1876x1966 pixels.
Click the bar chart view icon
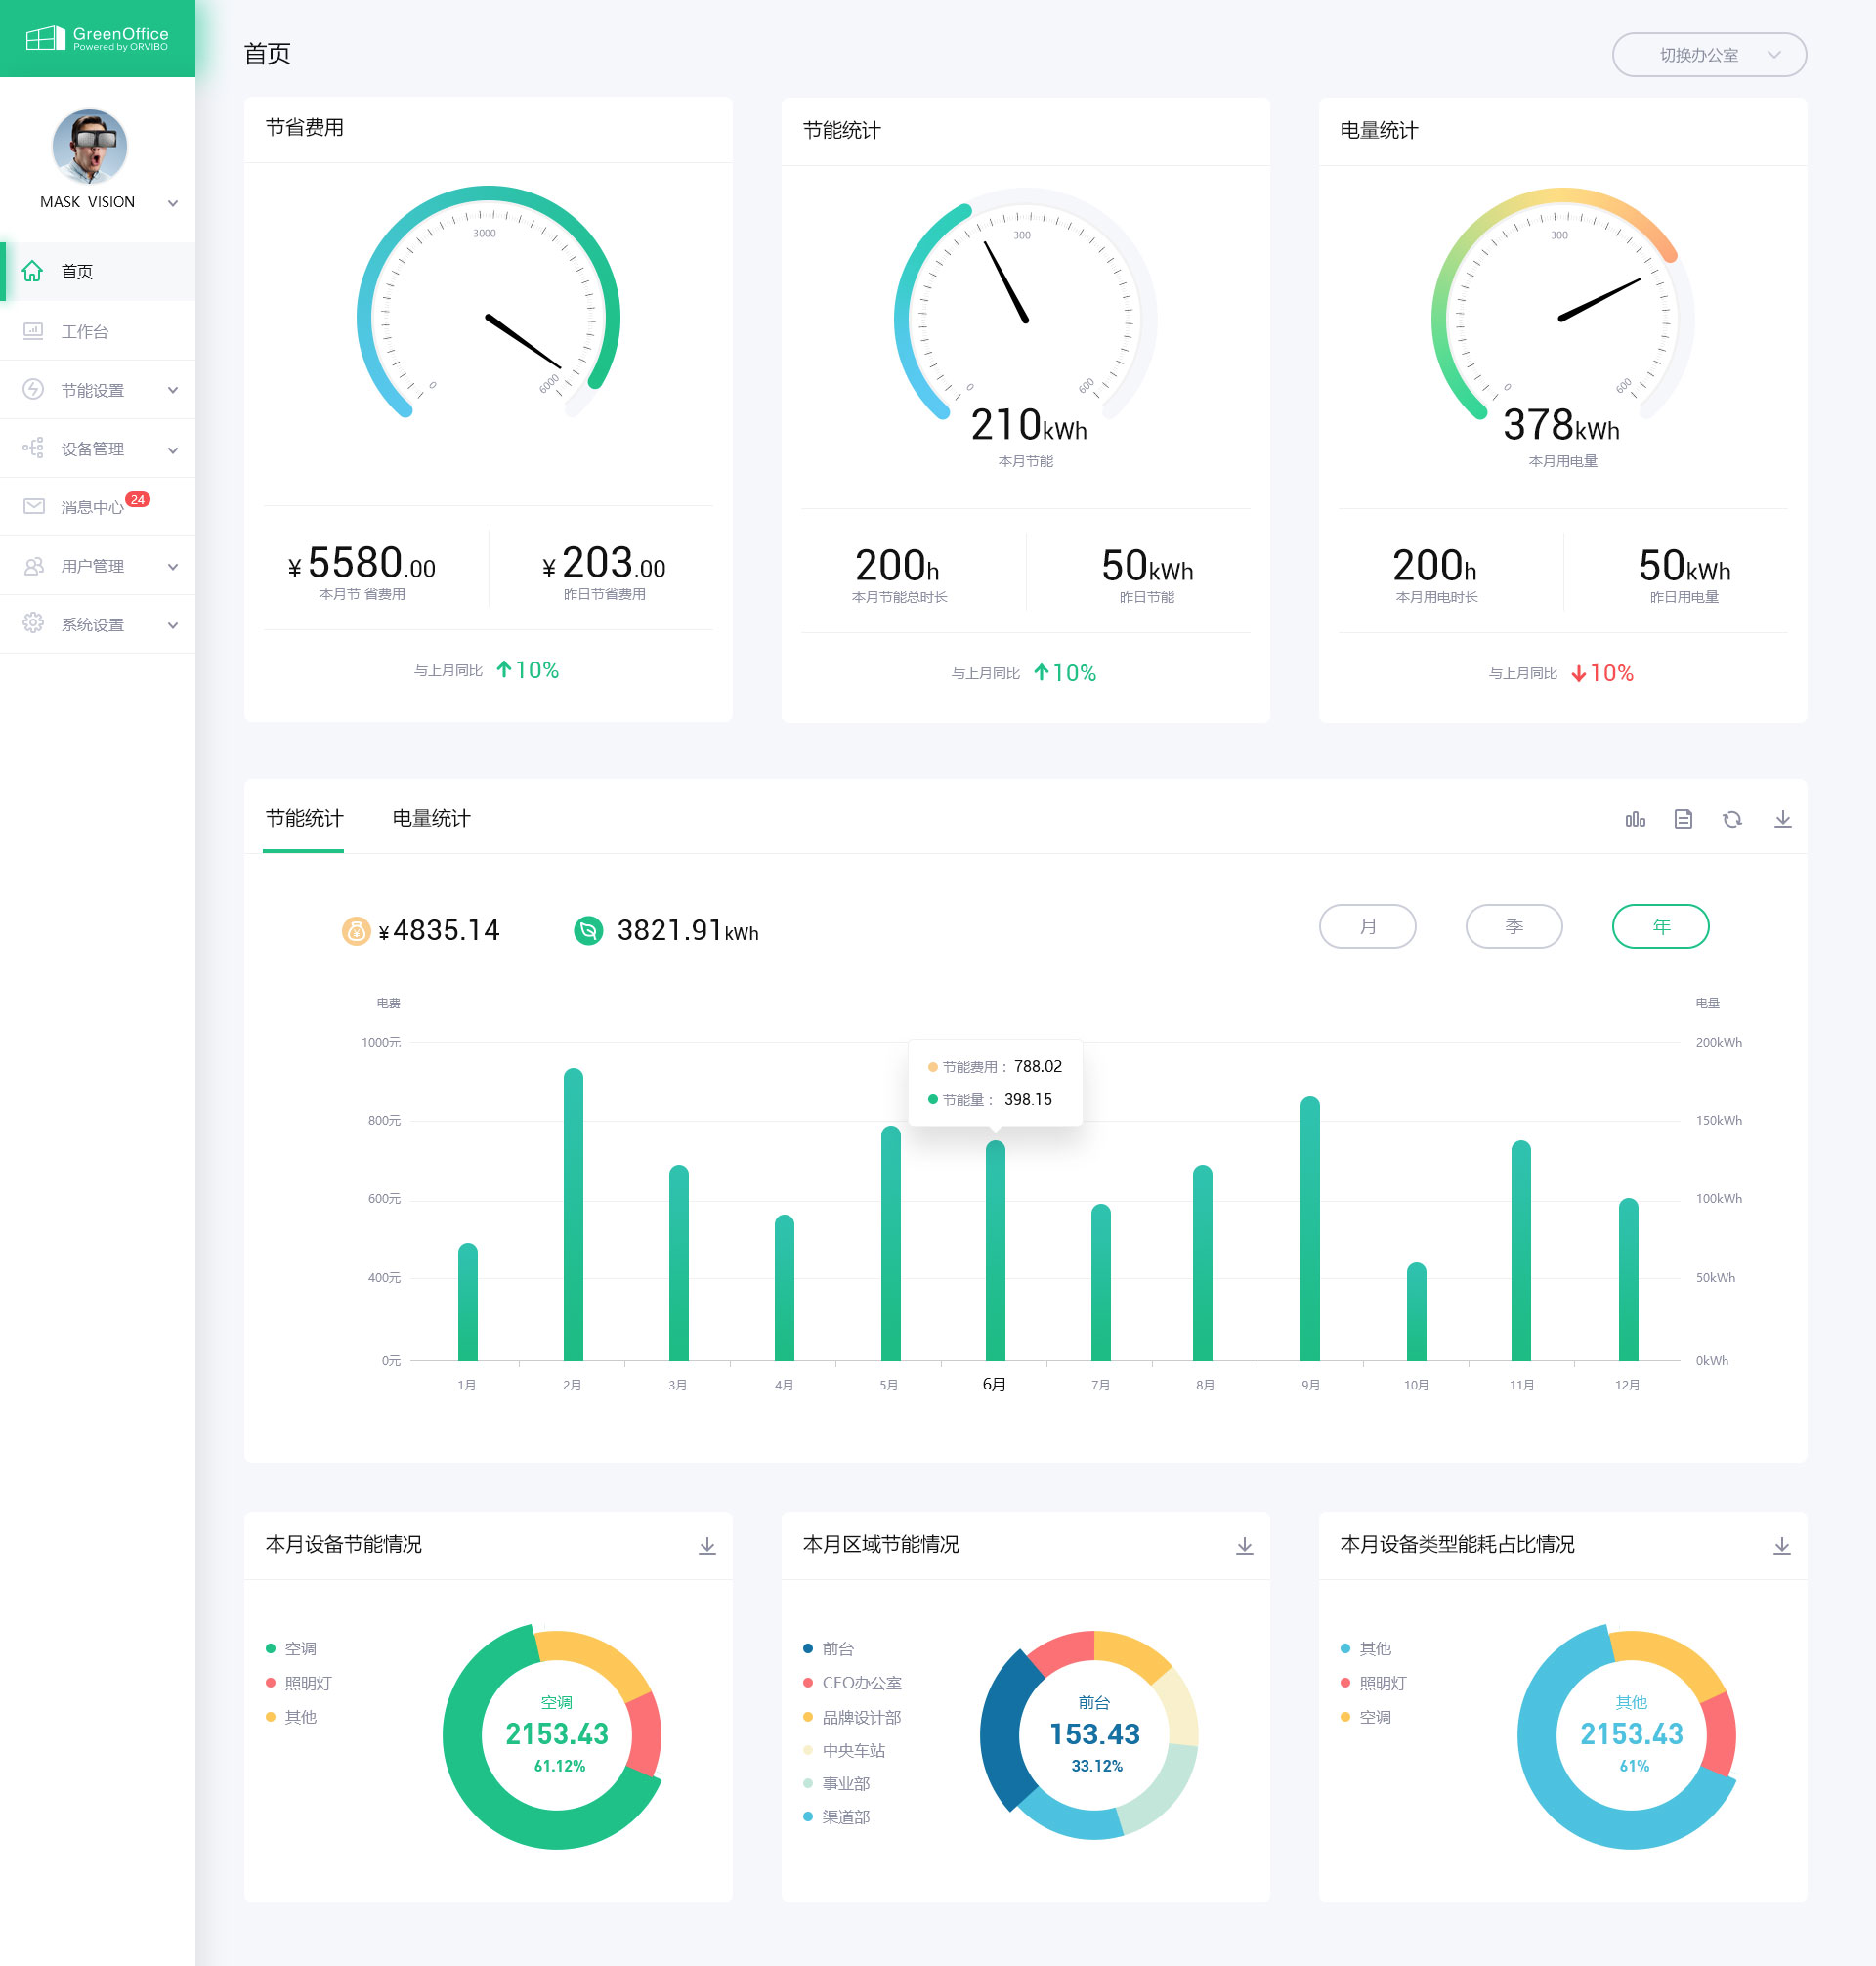click(x=1635, y=819)
